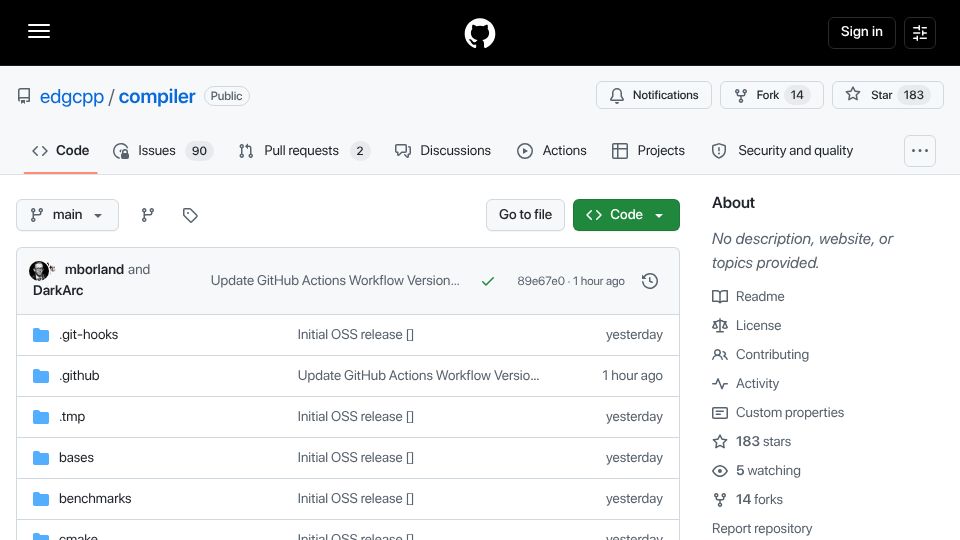The image size is (960, 540).
Task: View commit checks green checkmark status
Action: tap(487, 281)
